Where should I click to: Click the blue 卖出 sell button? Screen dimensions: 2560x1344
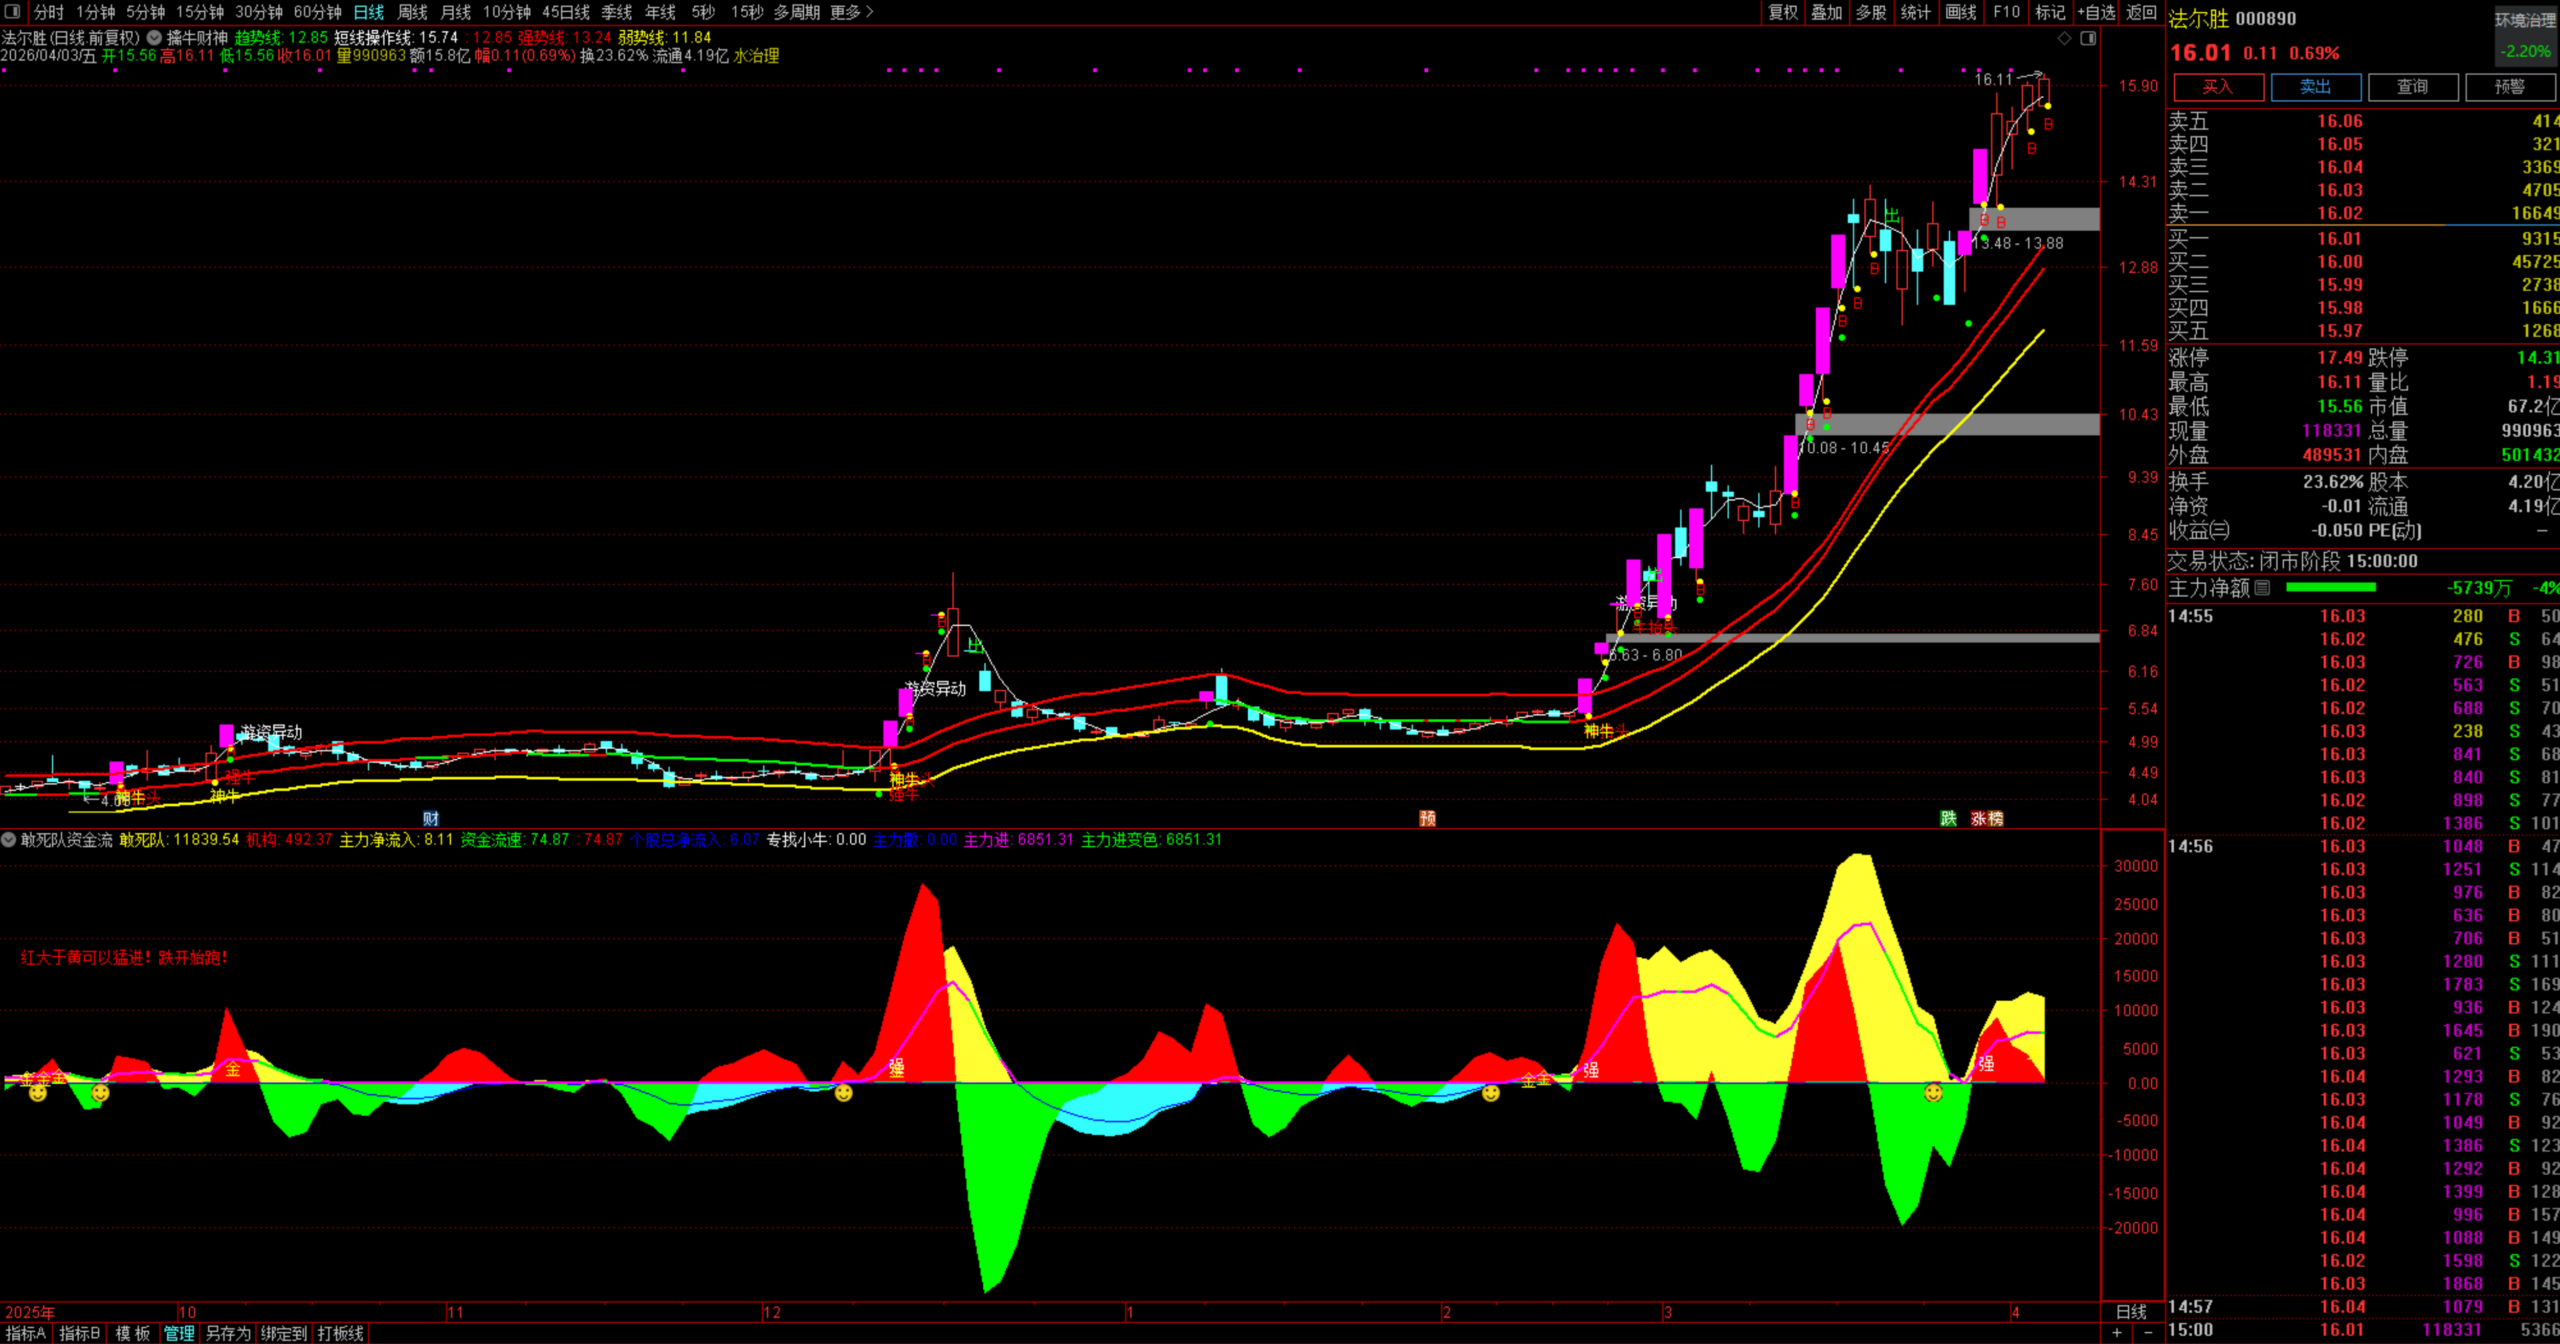click(2315, 87)
